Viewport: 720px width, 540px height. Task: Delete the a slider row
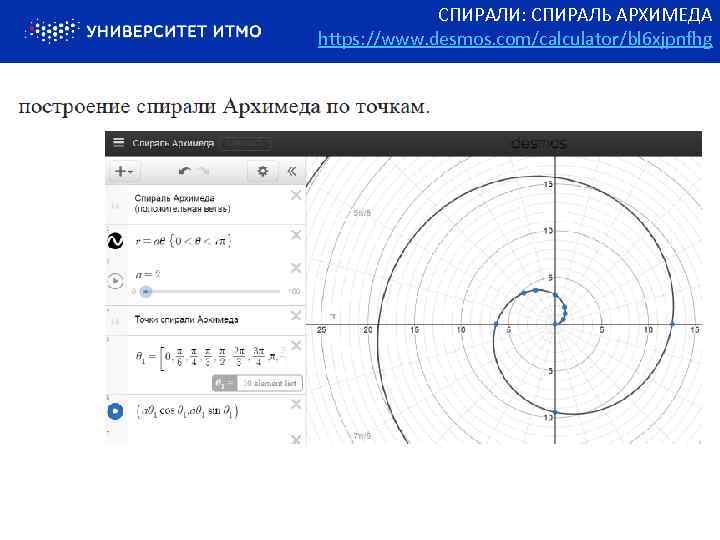pyautogui.click(x=296, y=268)
